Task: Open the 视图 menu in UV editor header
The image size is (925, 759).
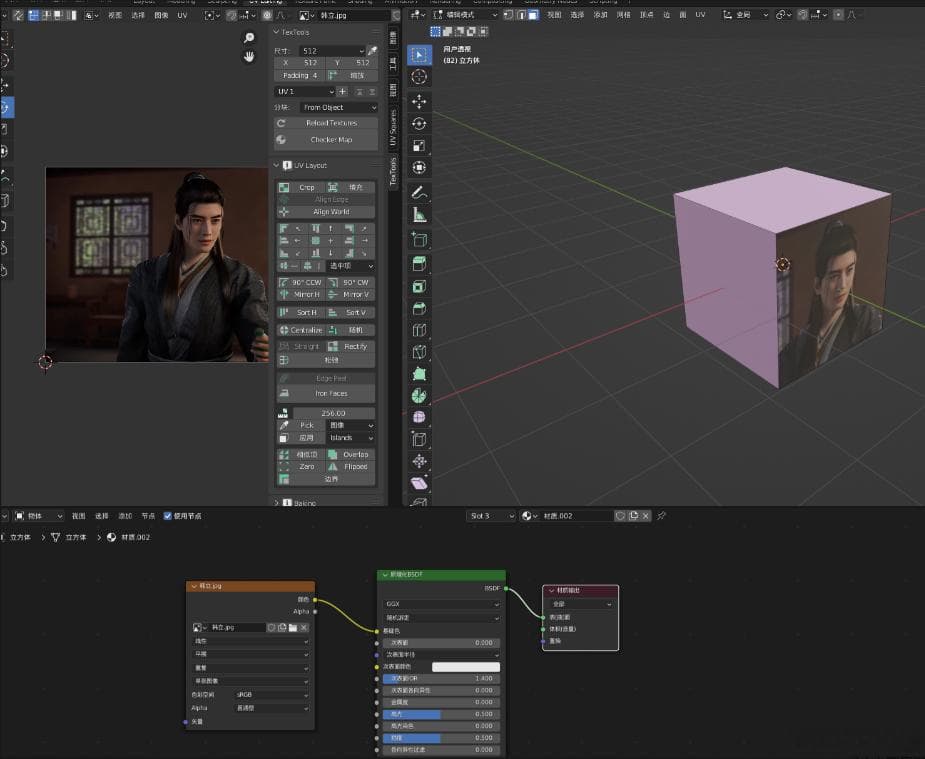Action: [x=115, y=15]
